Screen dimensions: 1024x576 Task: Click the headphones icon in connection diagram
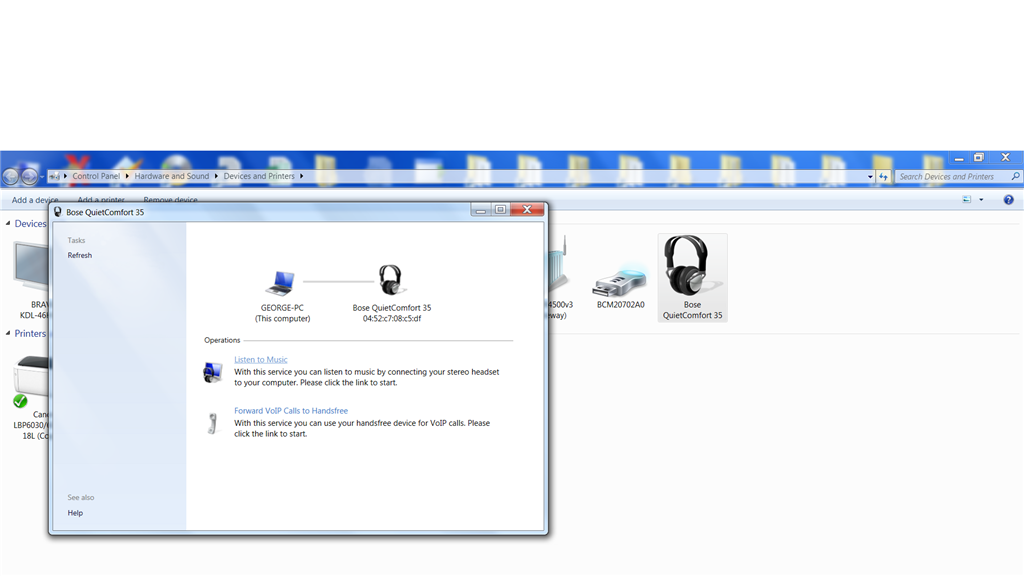click(x=391, y=280)
